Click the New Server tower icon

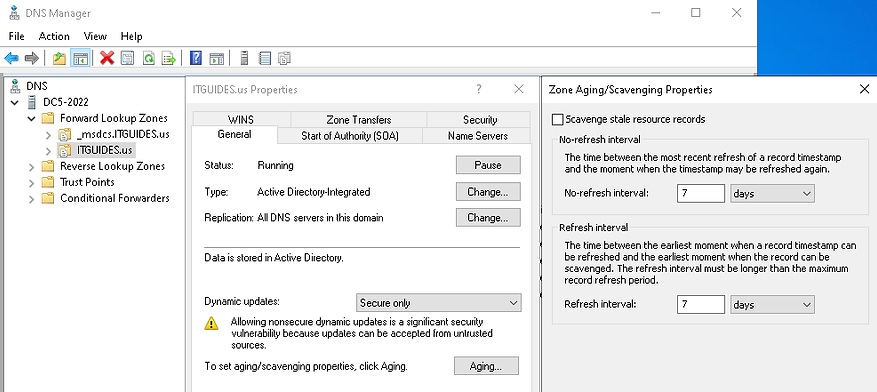click(x=244, y=58)
